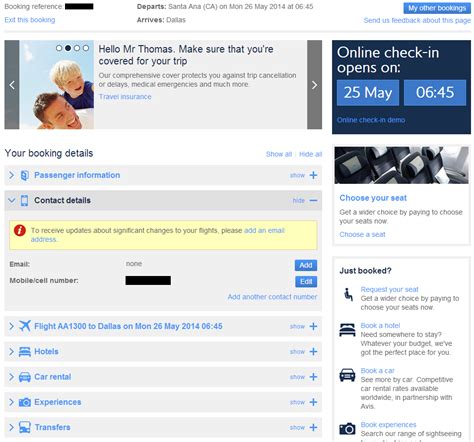Viewport: 474px width, 442px height.
Task: Click the passenger document icon
Action: tap(24, 175)
